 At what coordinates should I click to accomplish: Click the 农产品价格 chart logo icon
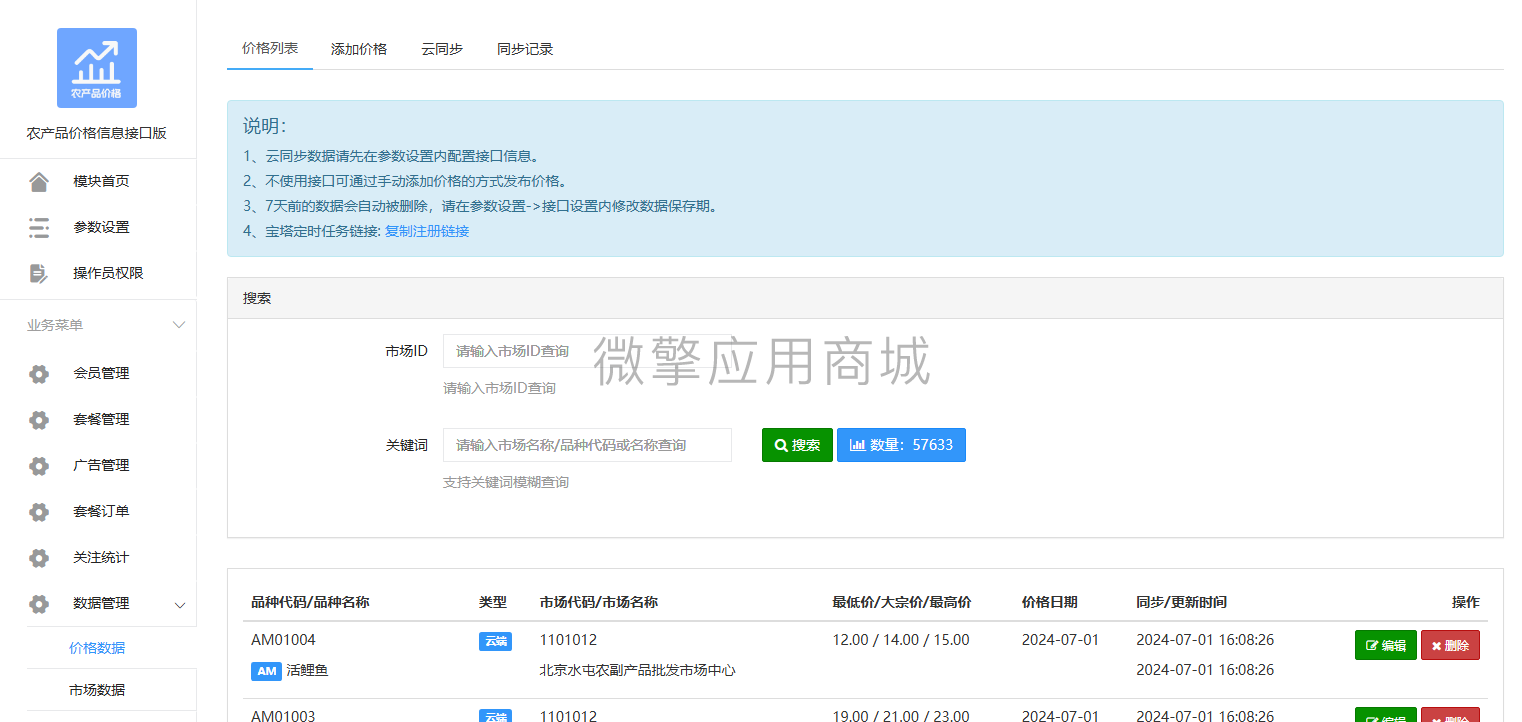97,68
